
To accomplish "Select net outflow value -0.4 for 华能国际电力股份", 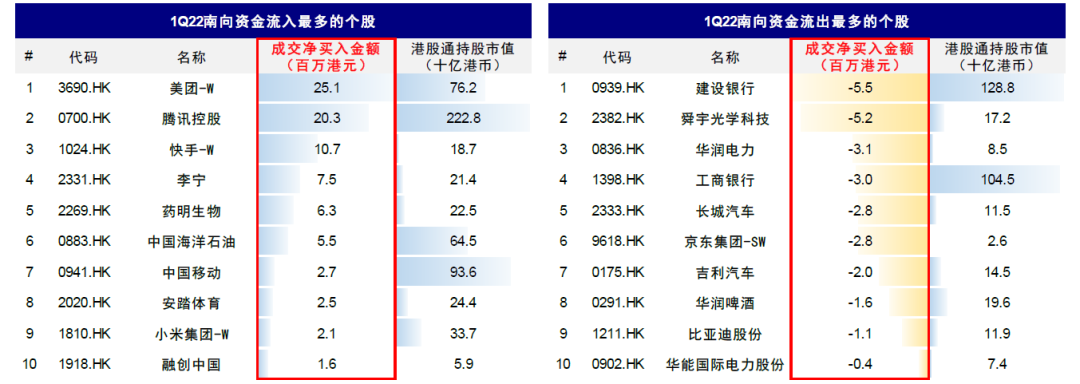I will (x=860, y=365).
